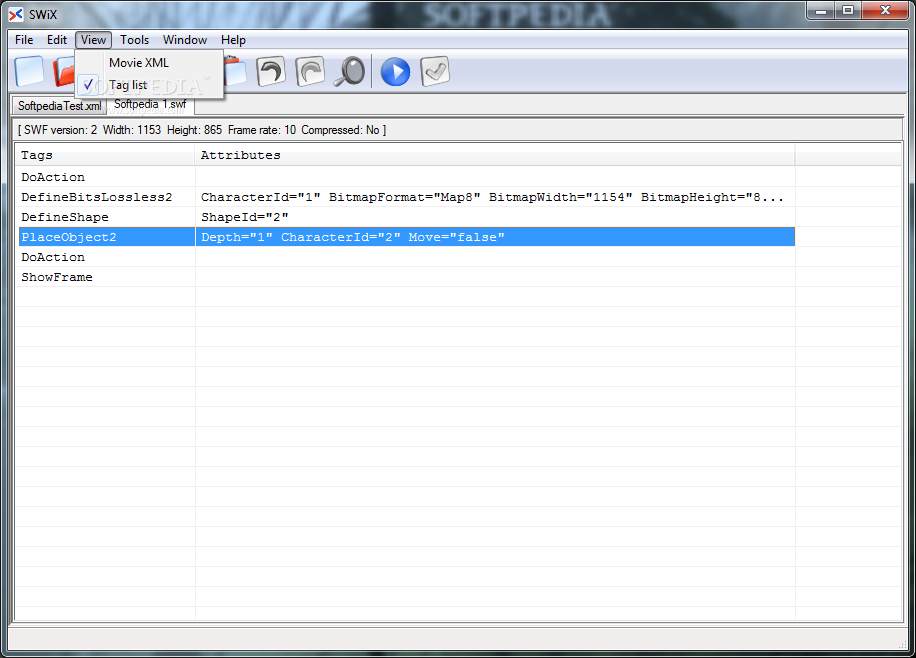Open the Edit menu
Screen dimensions: 916x658
point(57,40)
